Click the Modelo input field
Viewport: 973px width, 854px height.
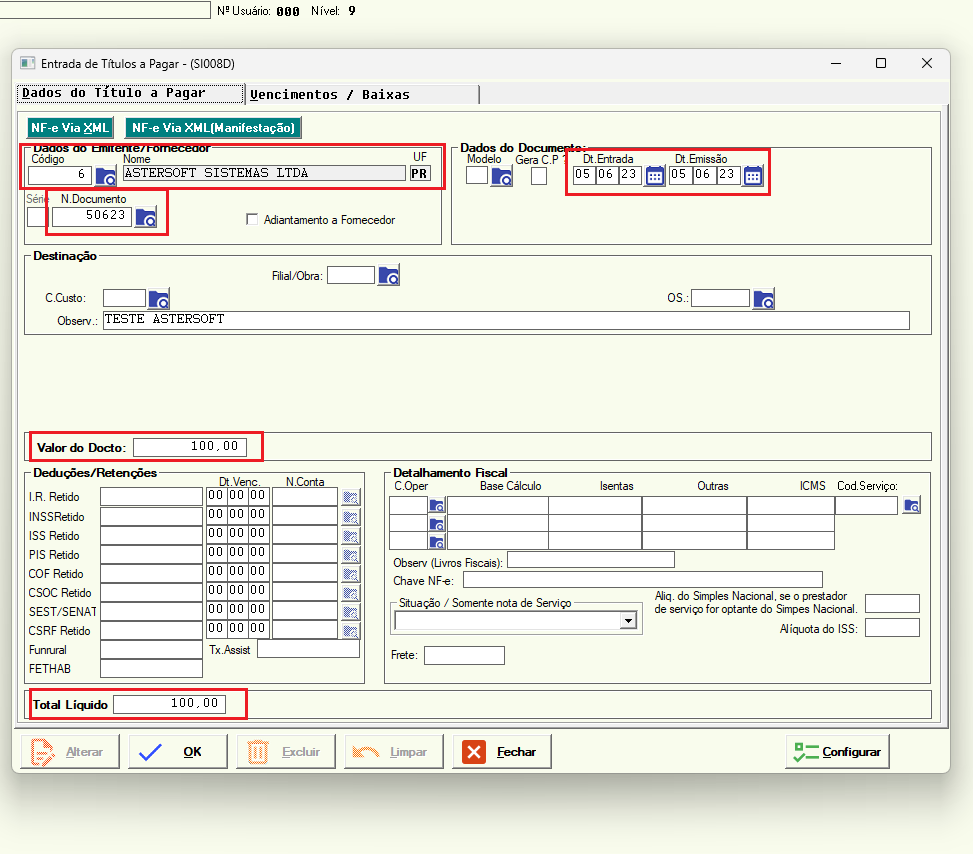[477, 176]
